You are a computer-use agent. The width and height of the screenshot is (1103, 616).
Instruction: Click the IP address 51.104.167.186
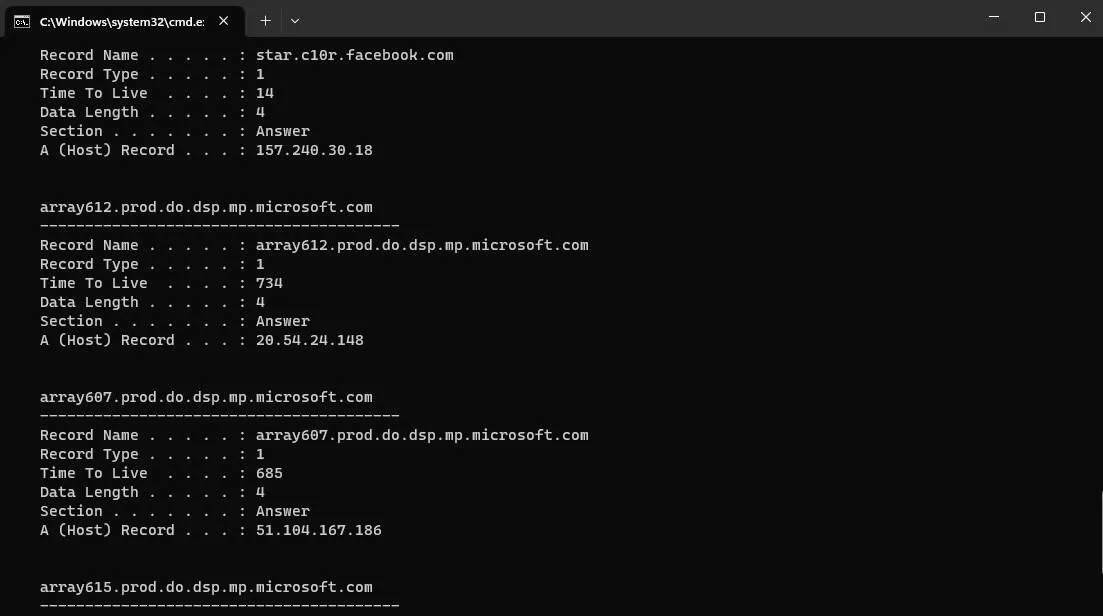319,530
